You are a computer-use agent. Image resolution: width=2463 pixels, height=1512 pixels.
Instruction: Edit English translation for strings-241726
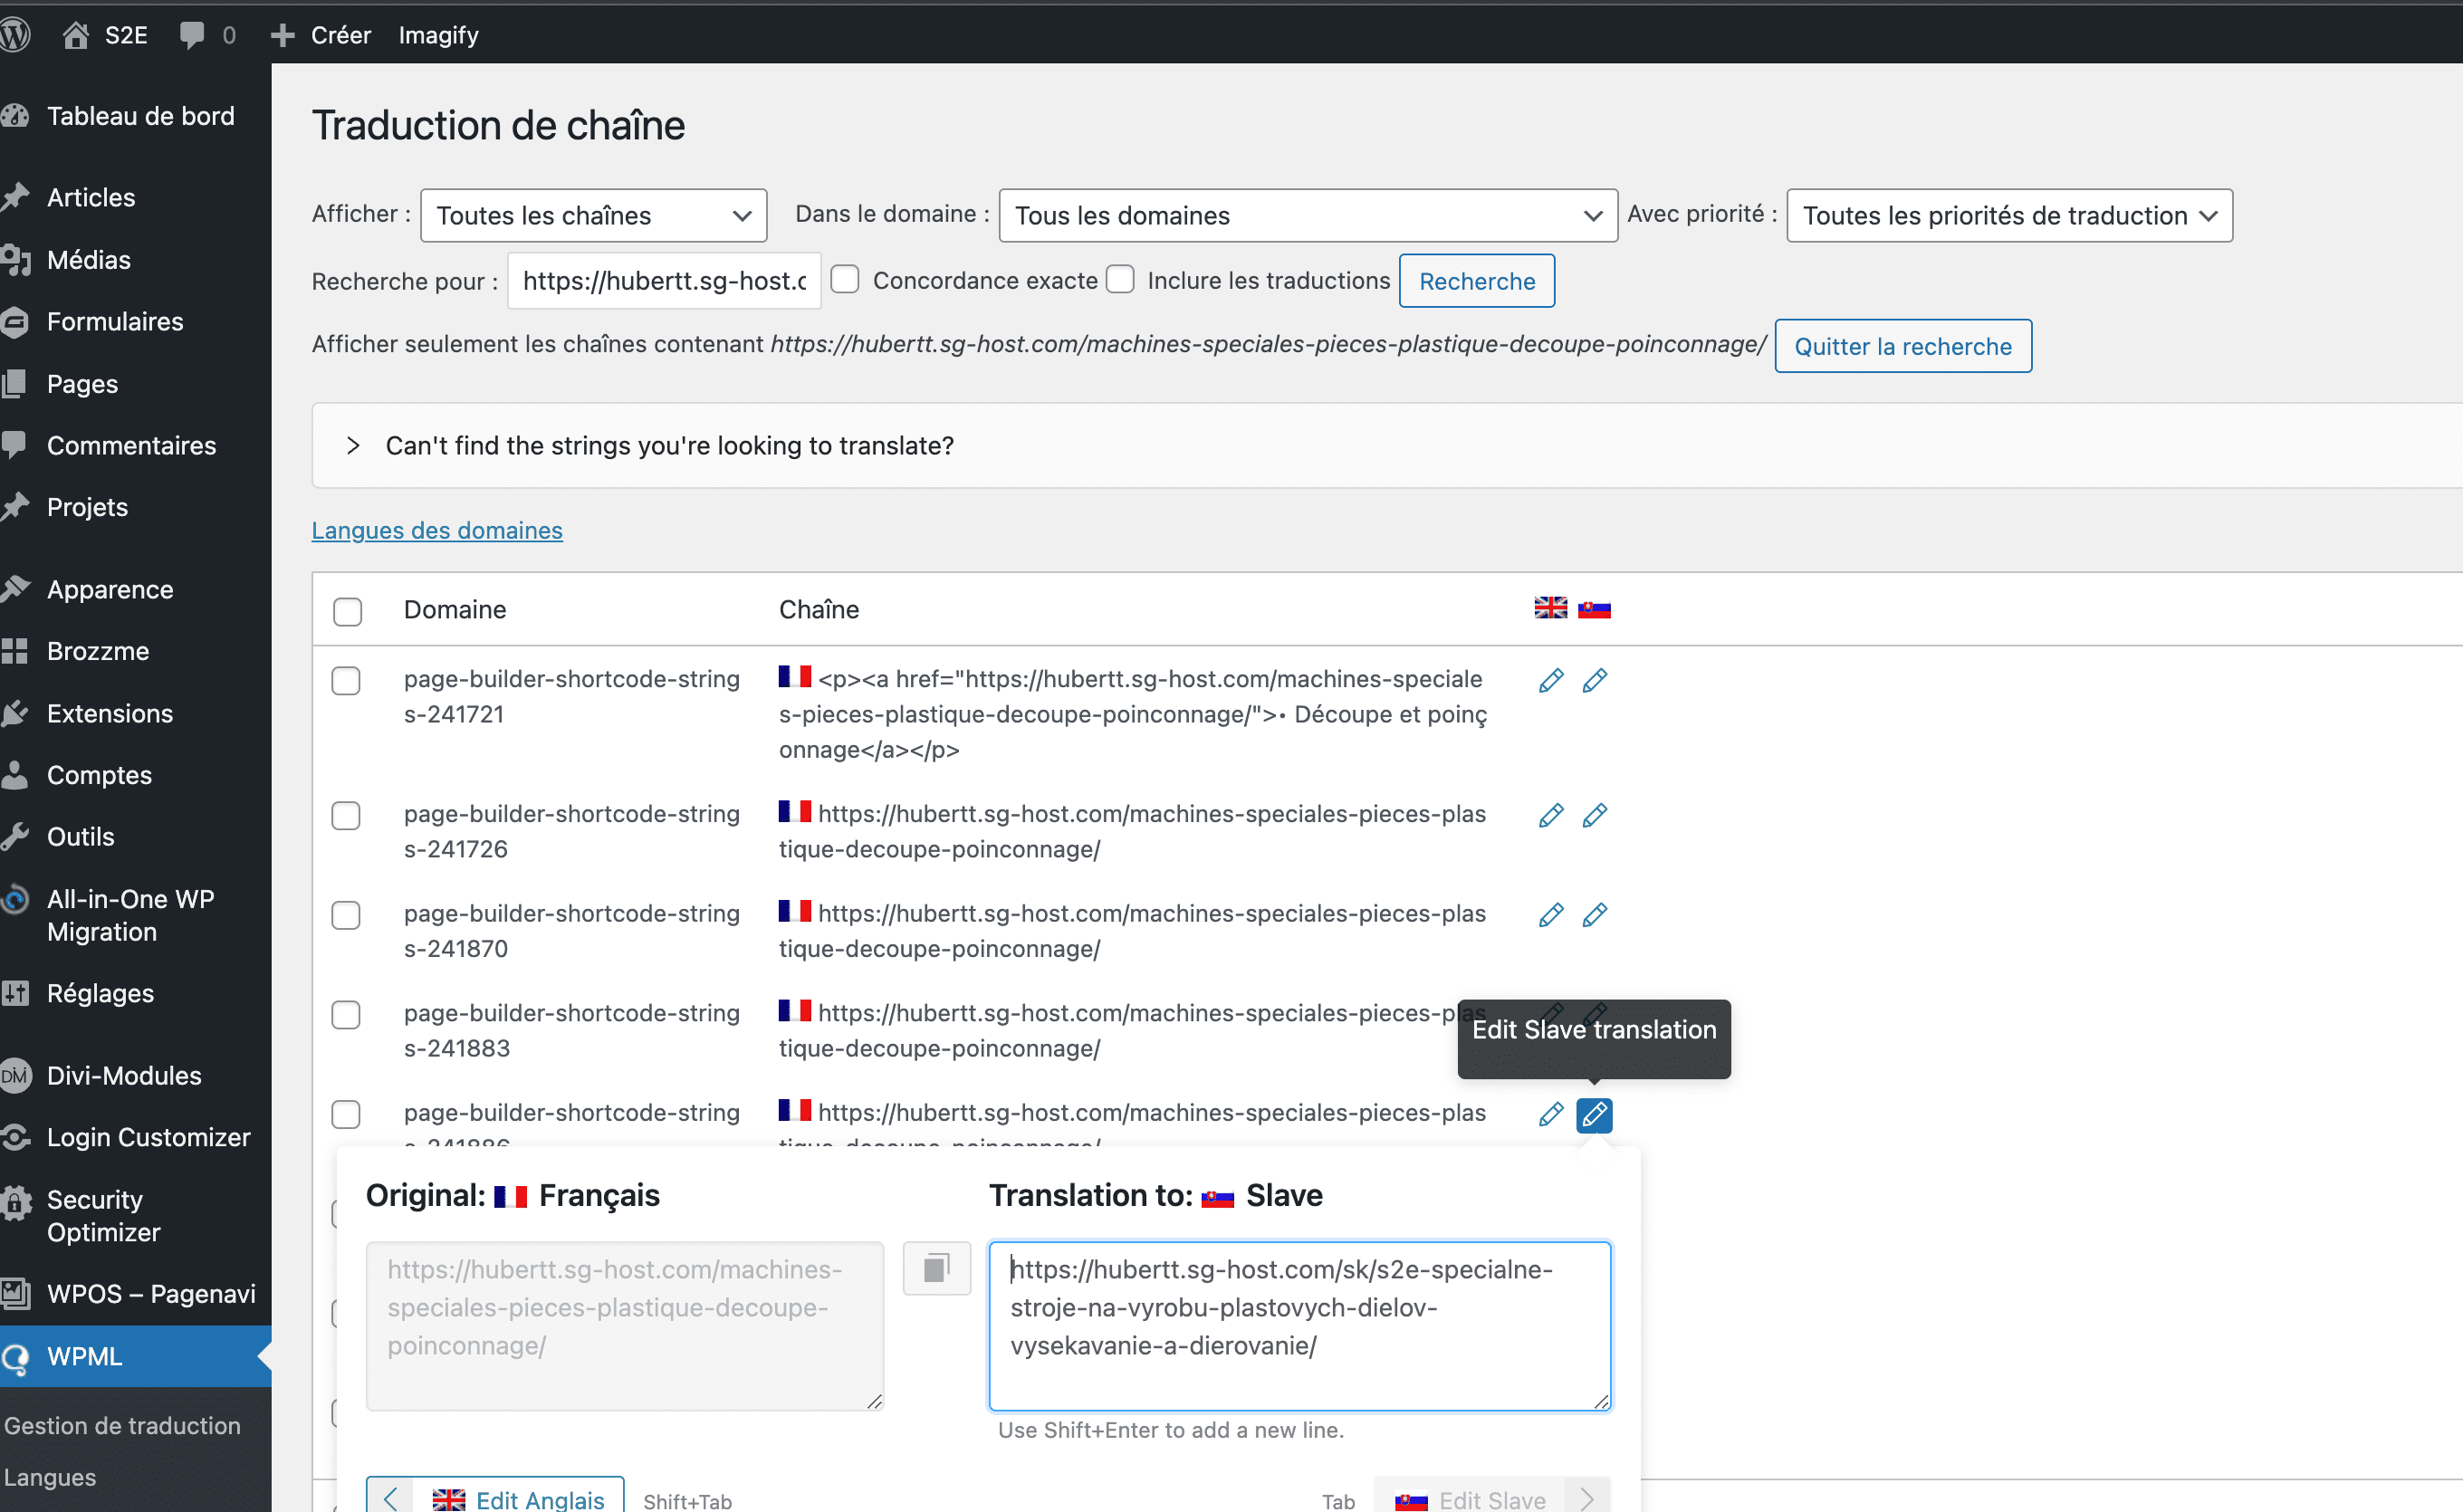click(x=1551, y=816)
